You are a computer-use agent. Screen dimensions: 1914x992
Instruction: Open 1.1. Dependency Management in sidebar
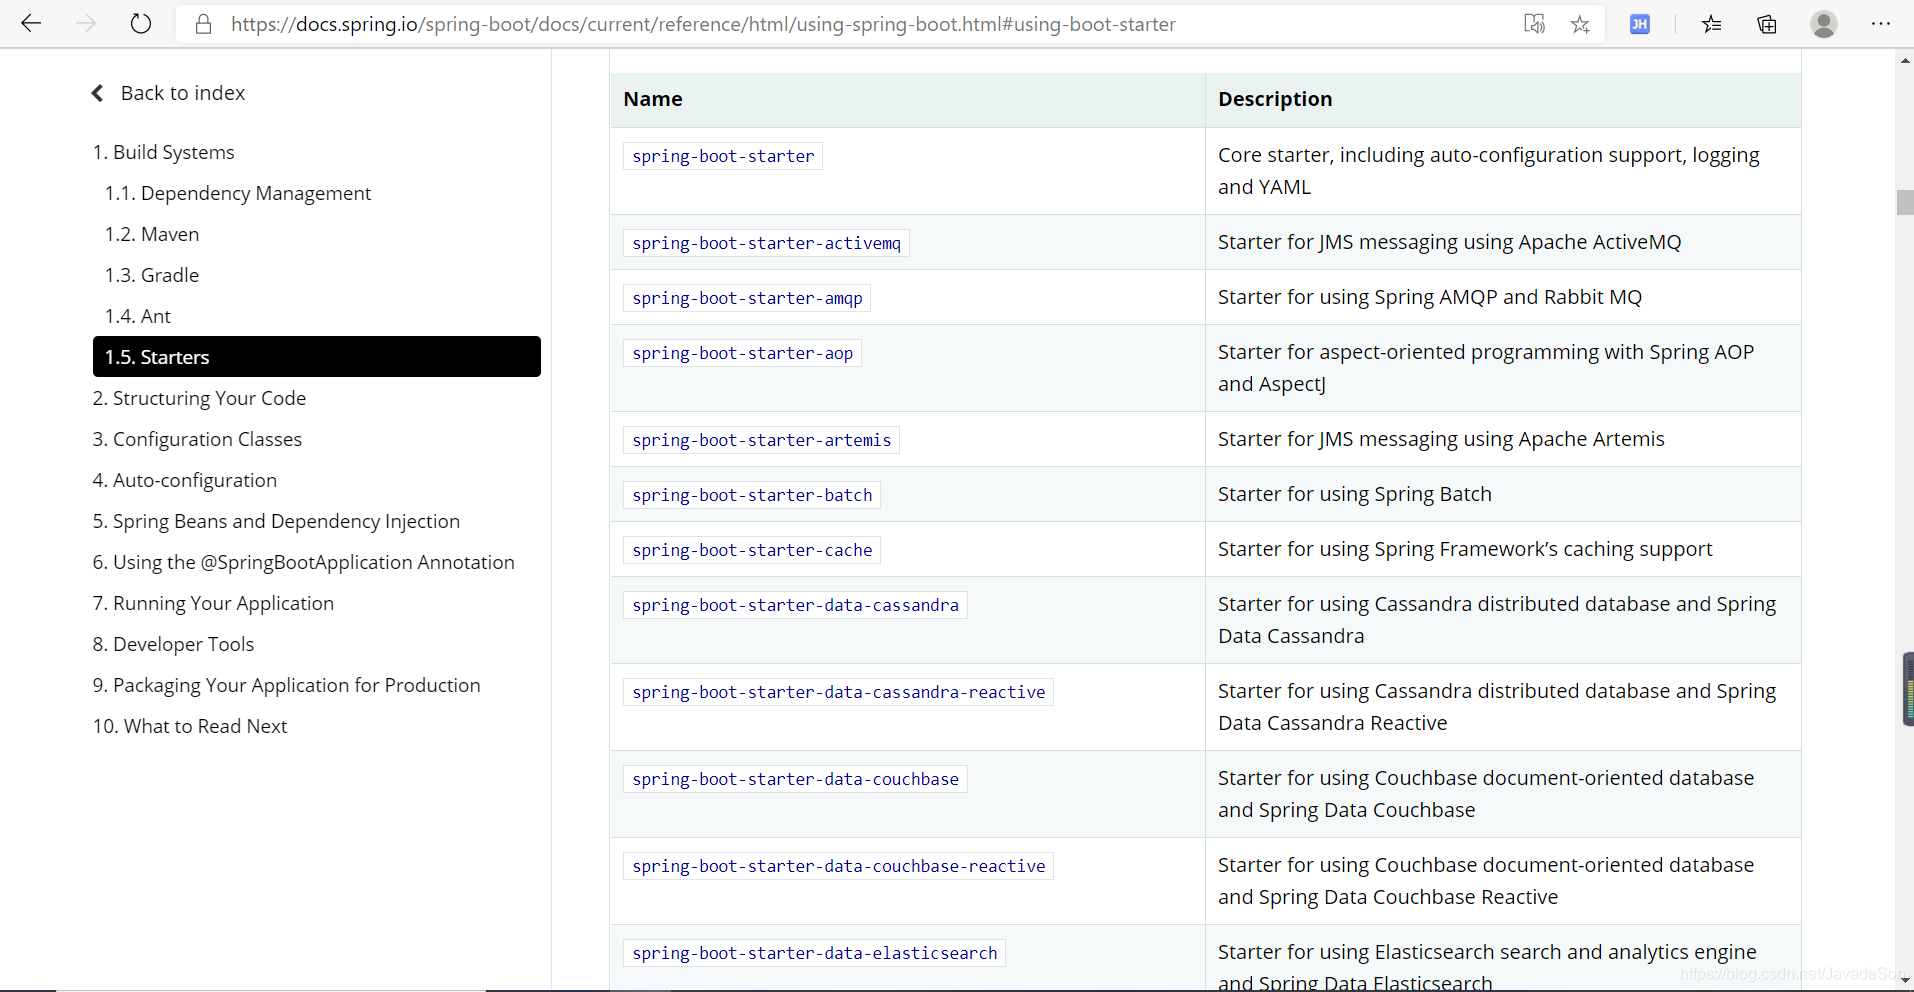pos(238,193)
